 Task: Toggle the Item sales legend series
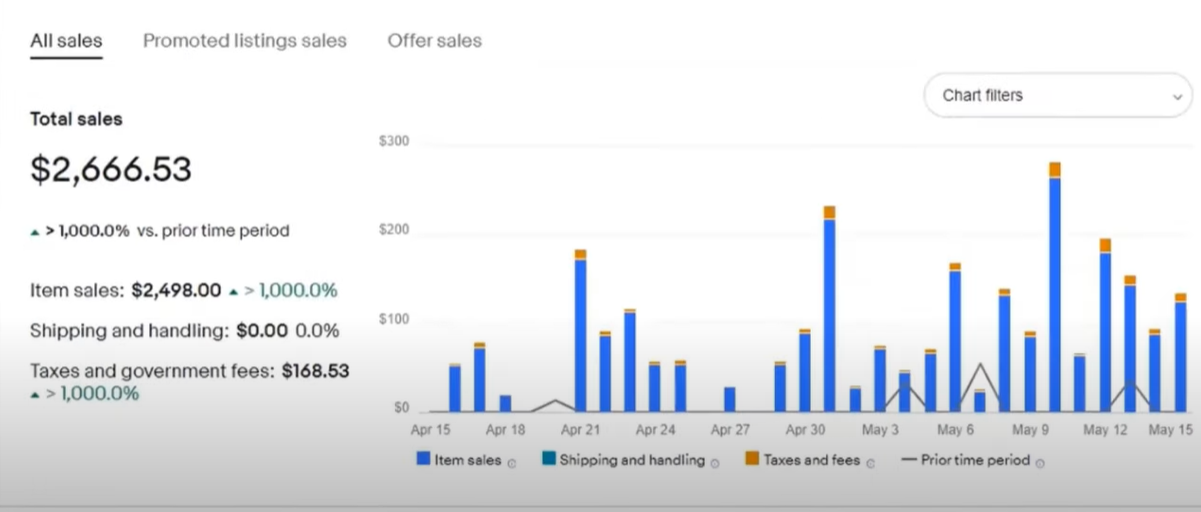tap(468, 460)
